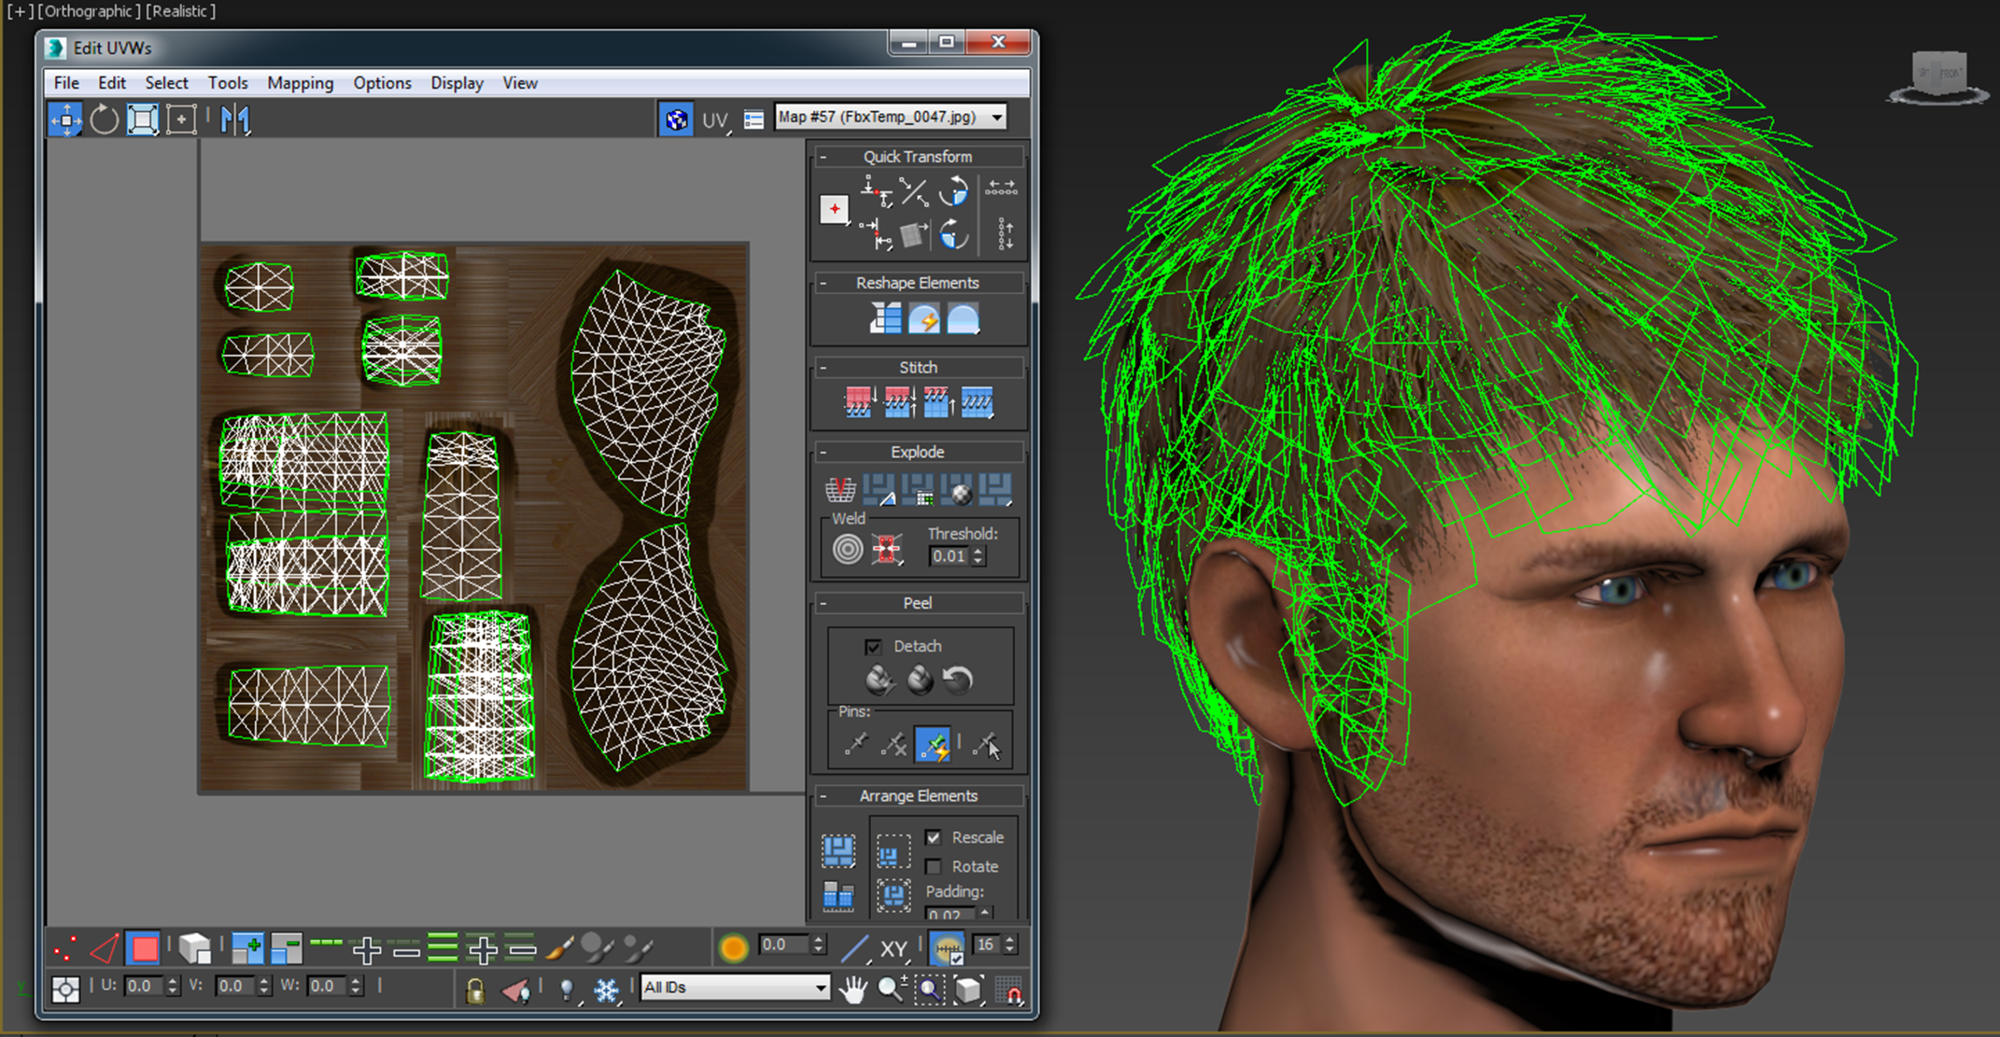Open the All IDs material dropdown
Viewport: 2000px width, 1037px height.
click(735, 988)
